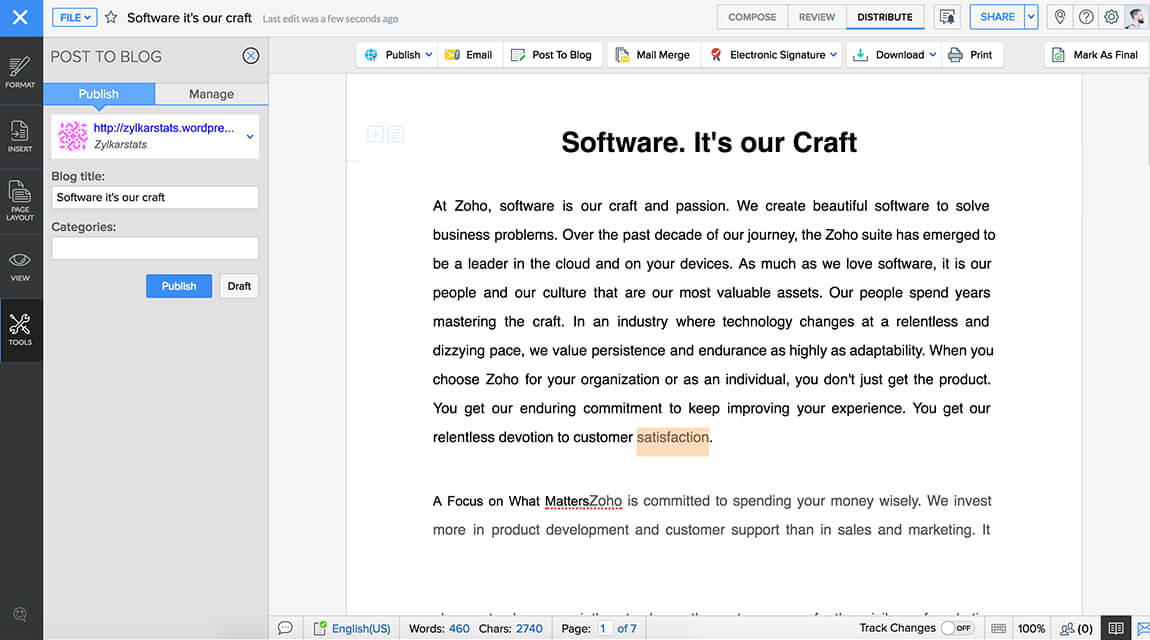
Task: Open the Format panel in sidebar
Action: [x=20, y=73]
